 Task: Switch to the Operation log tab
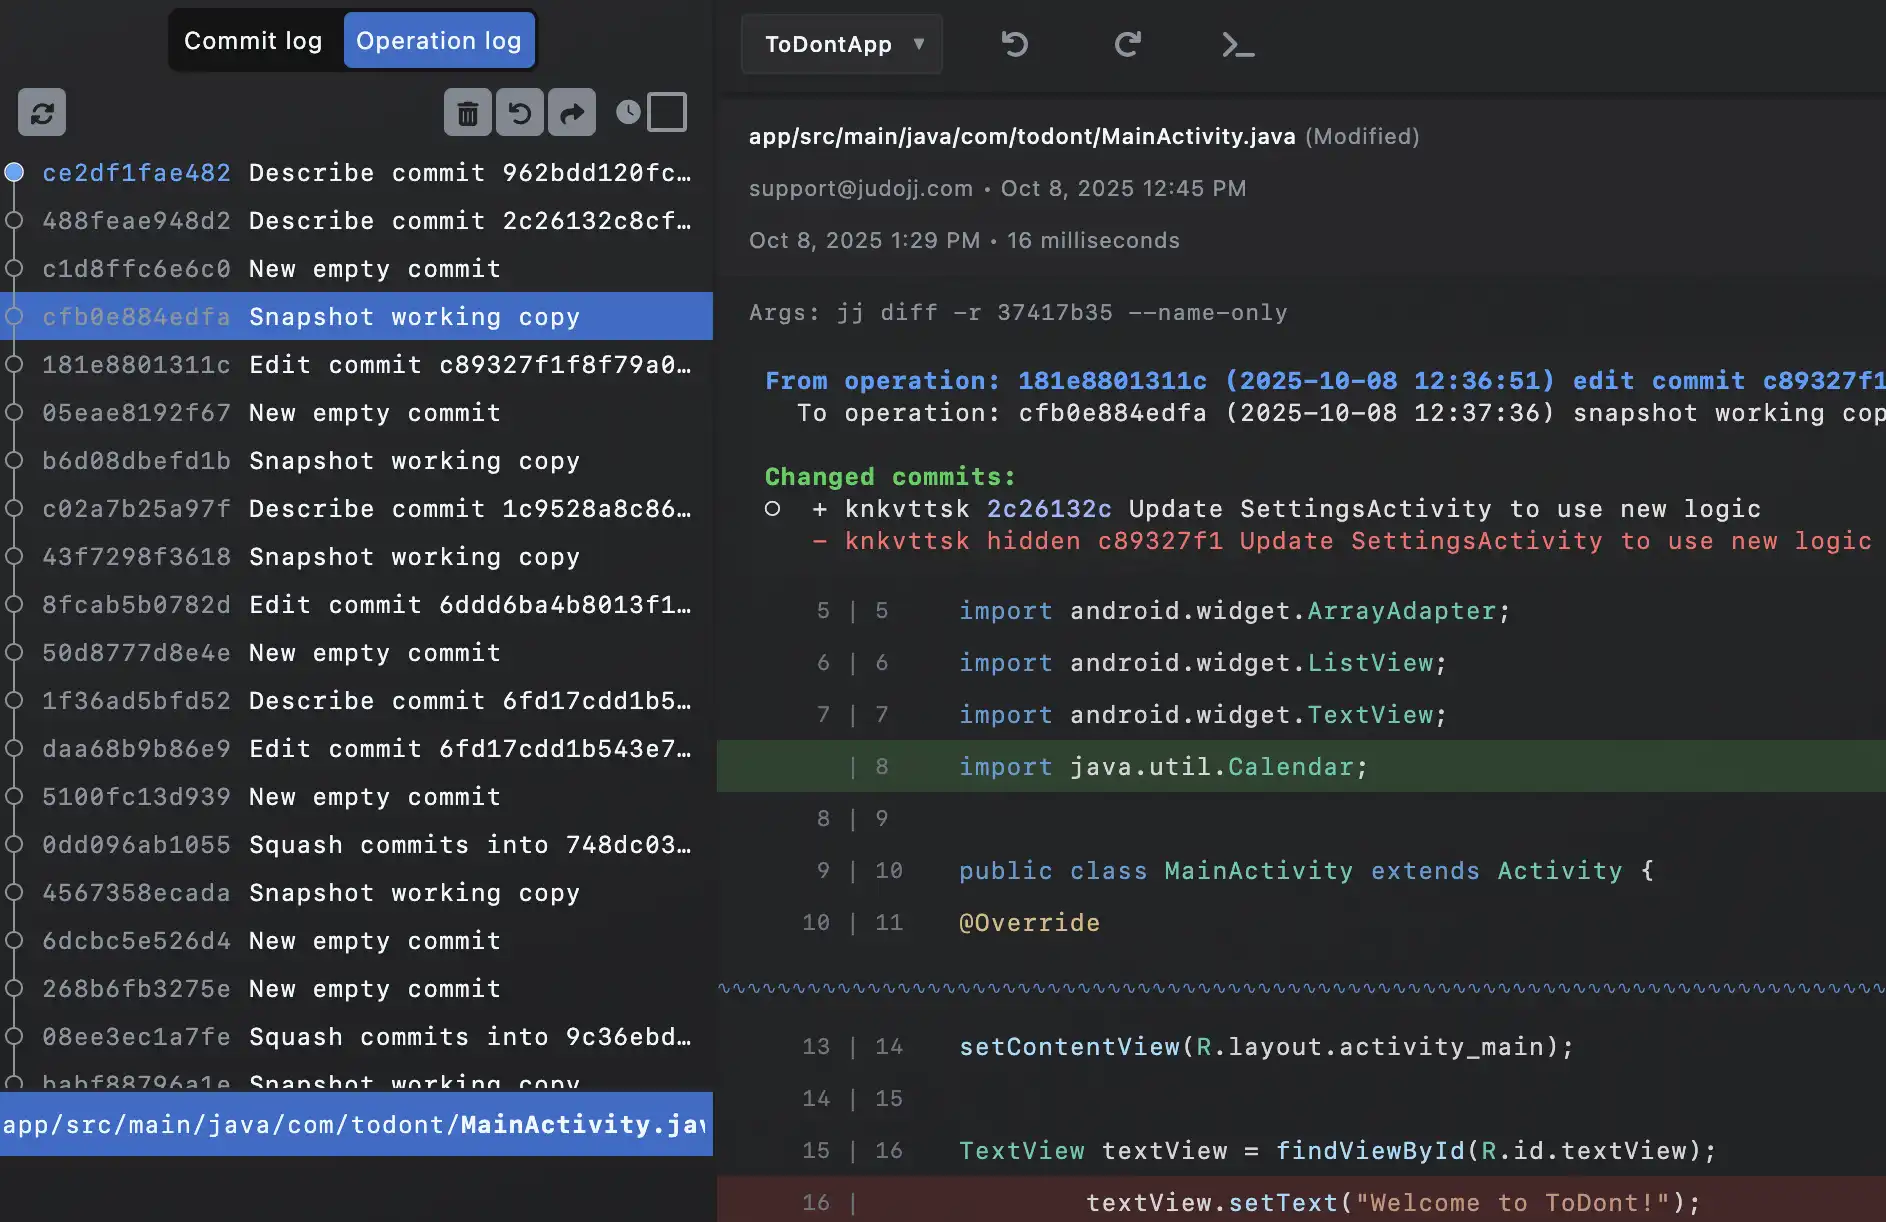438,40
